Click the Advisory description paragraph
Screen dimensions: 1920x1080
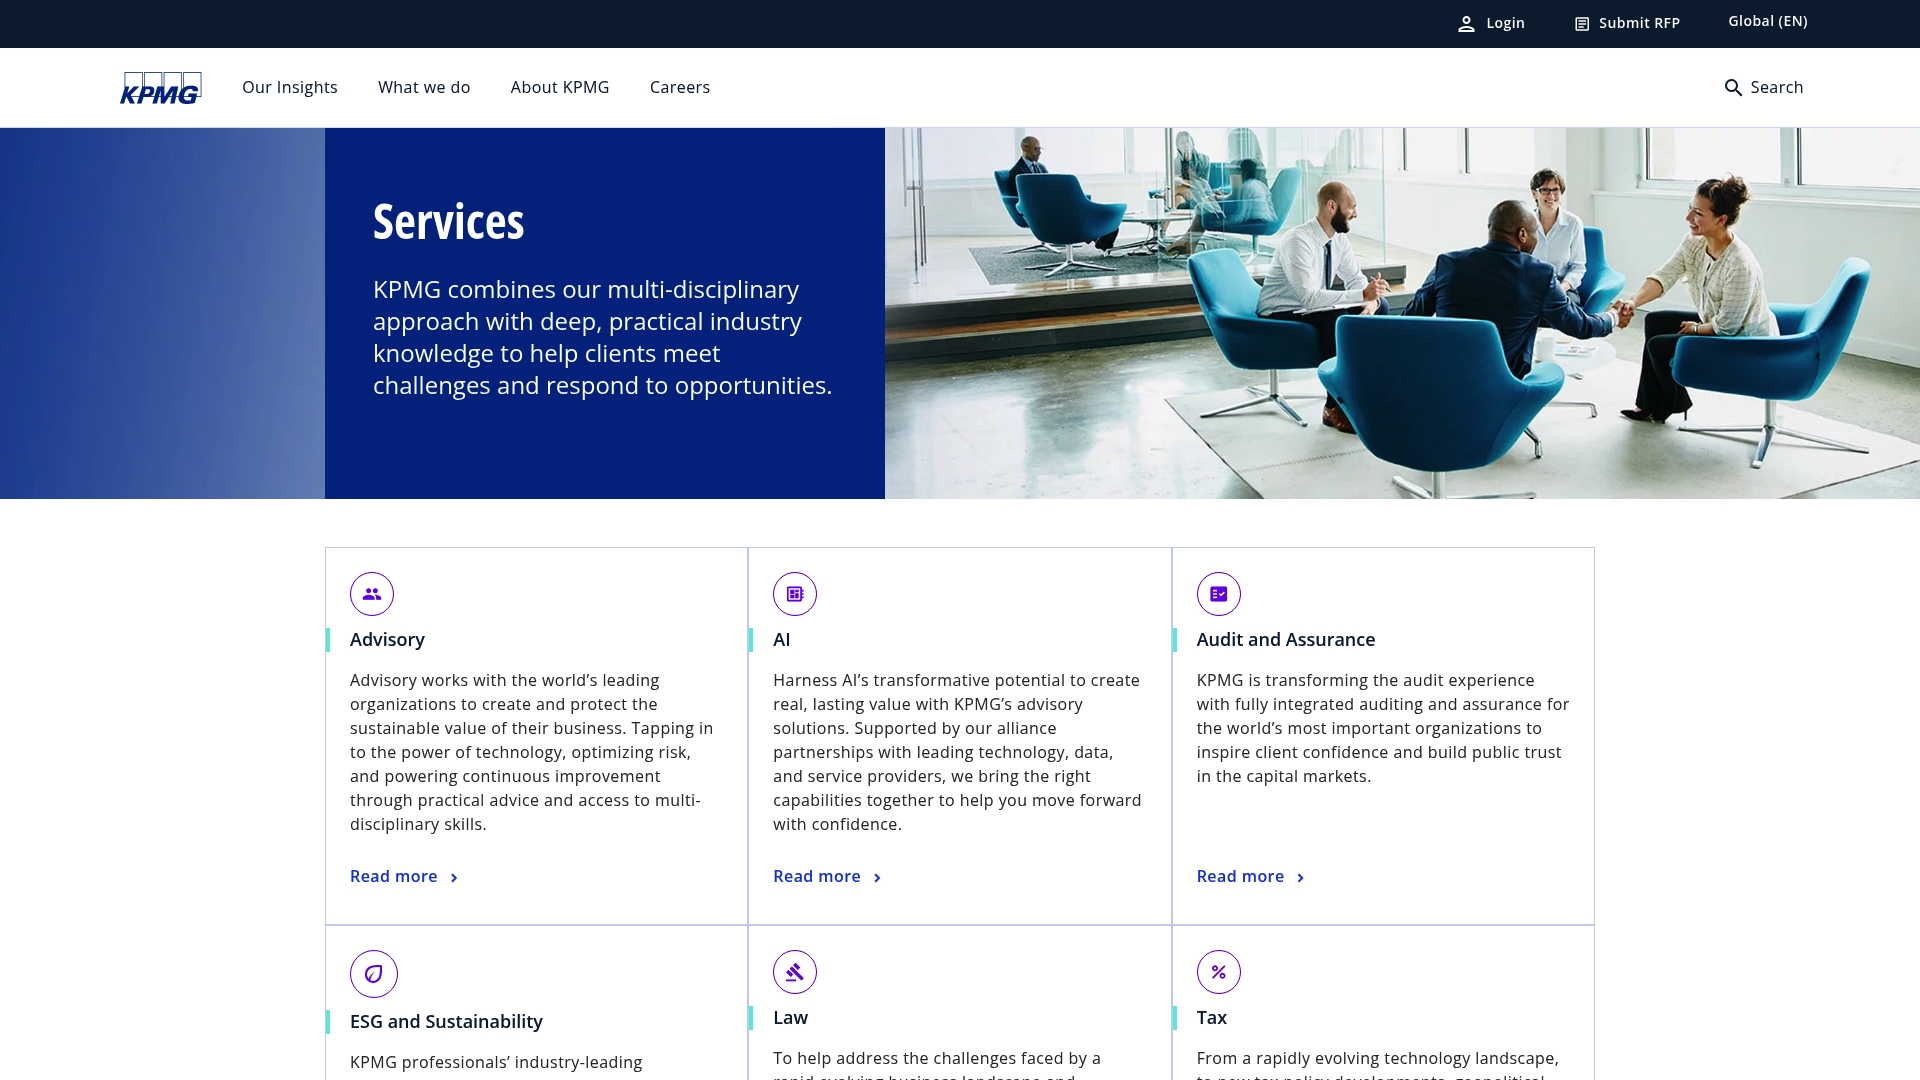click(x=533, y=752)
